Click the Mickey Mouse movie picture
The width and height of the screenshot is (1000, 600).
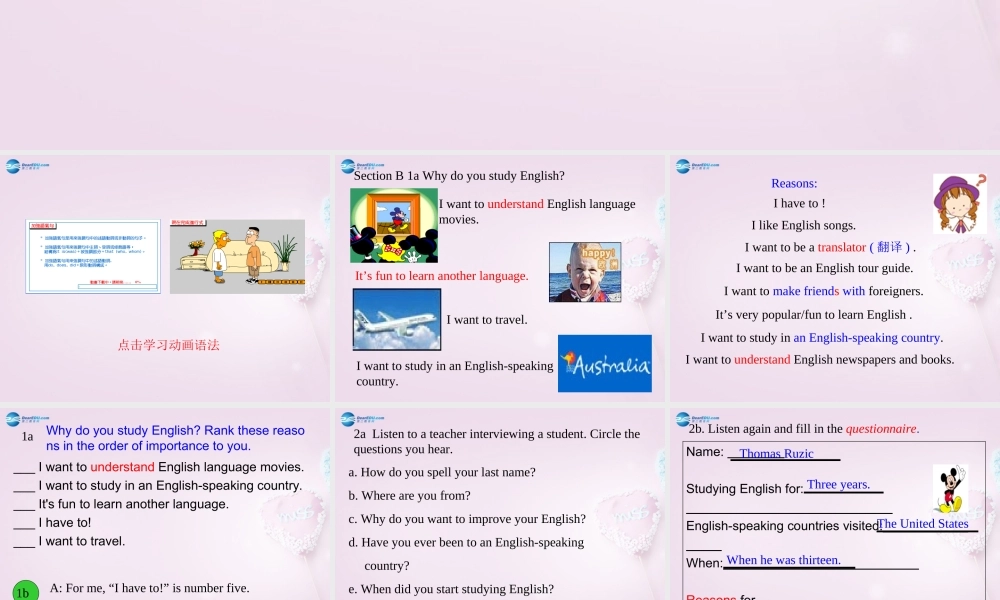[x=393, y=224]
